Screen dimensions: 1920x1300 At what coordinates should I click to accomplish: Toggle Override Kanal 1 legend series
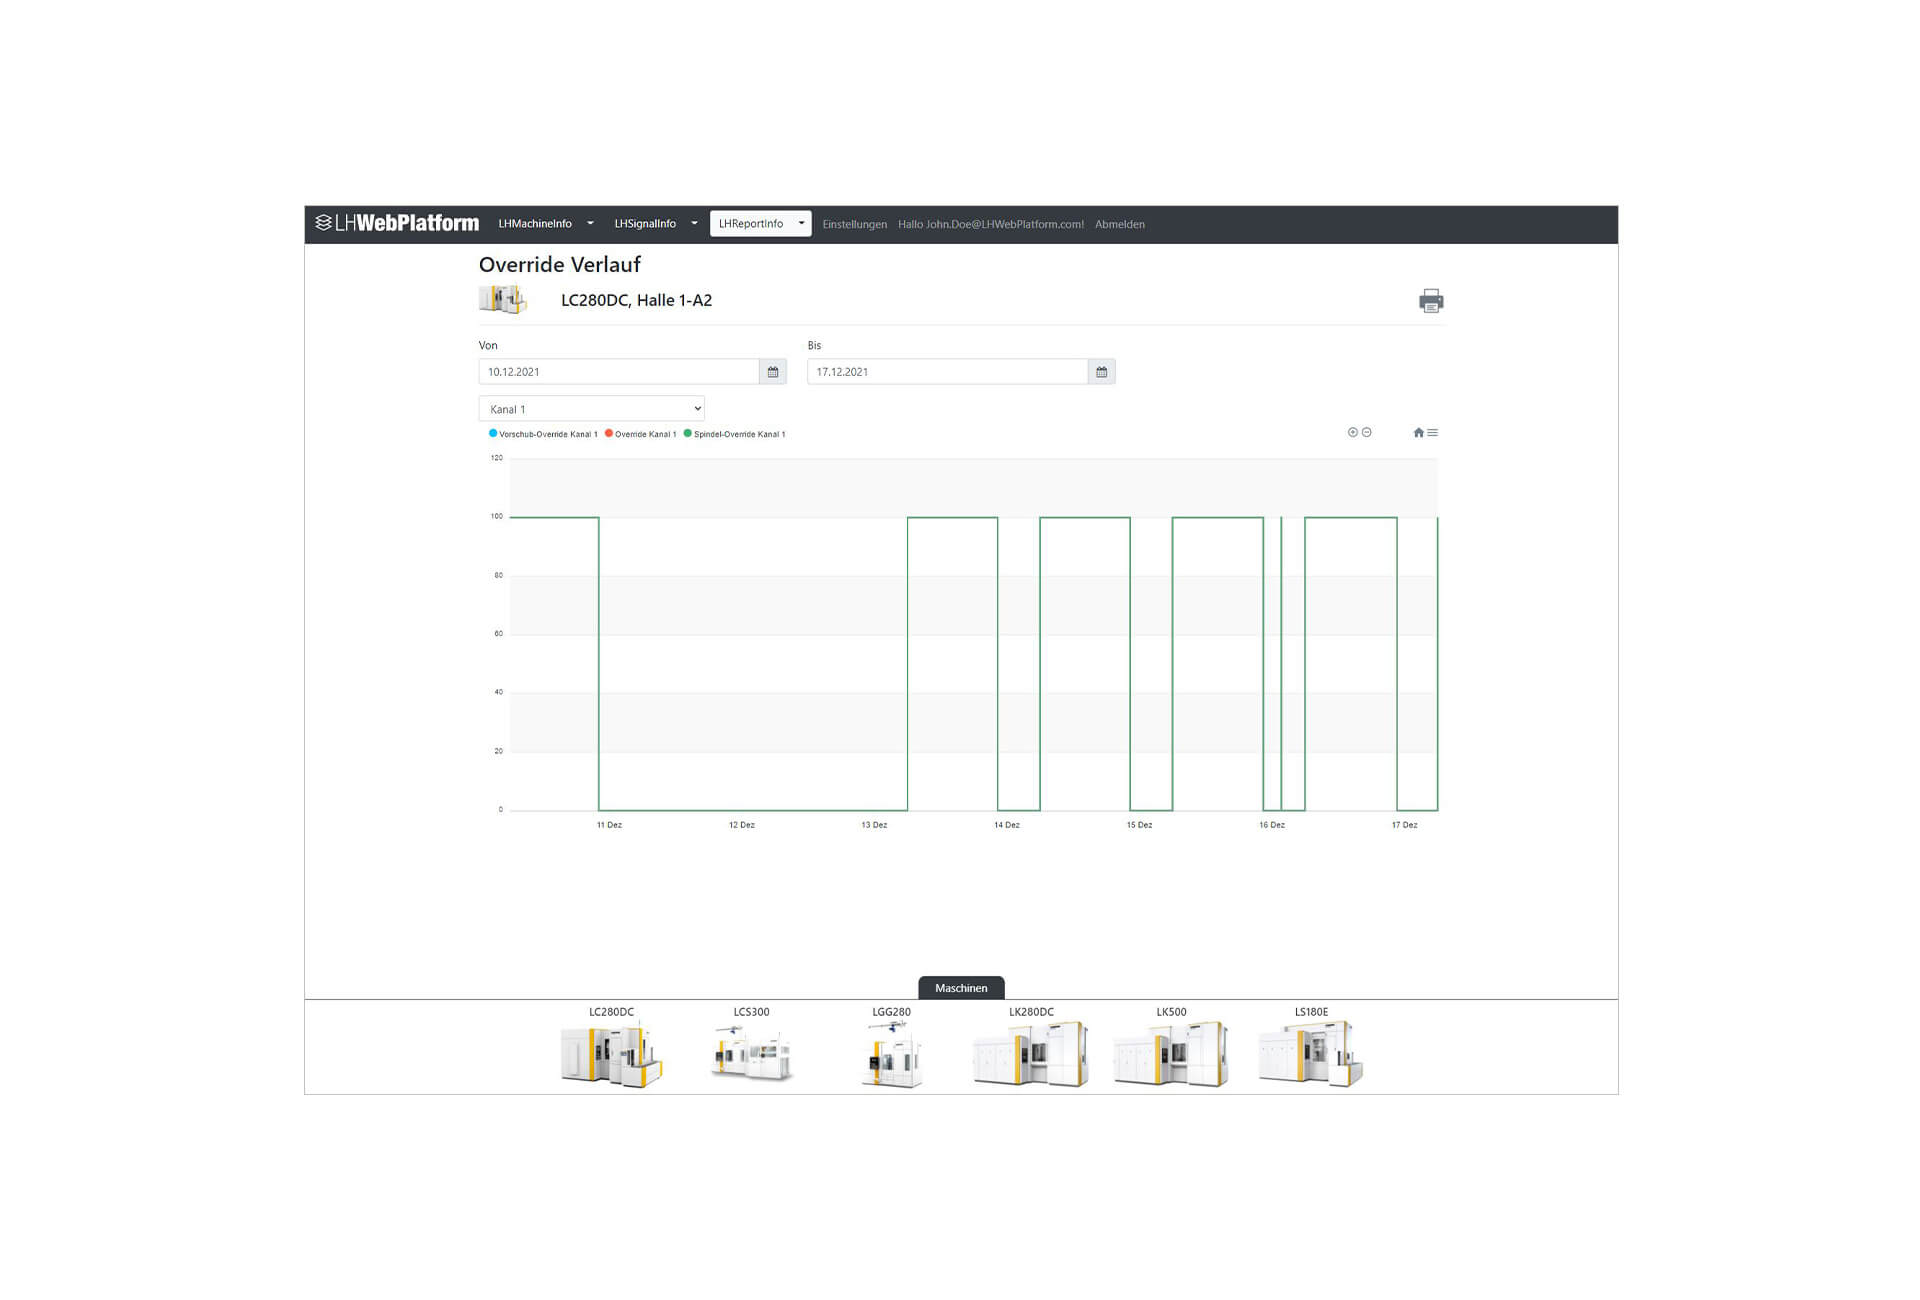click(644, 434)
